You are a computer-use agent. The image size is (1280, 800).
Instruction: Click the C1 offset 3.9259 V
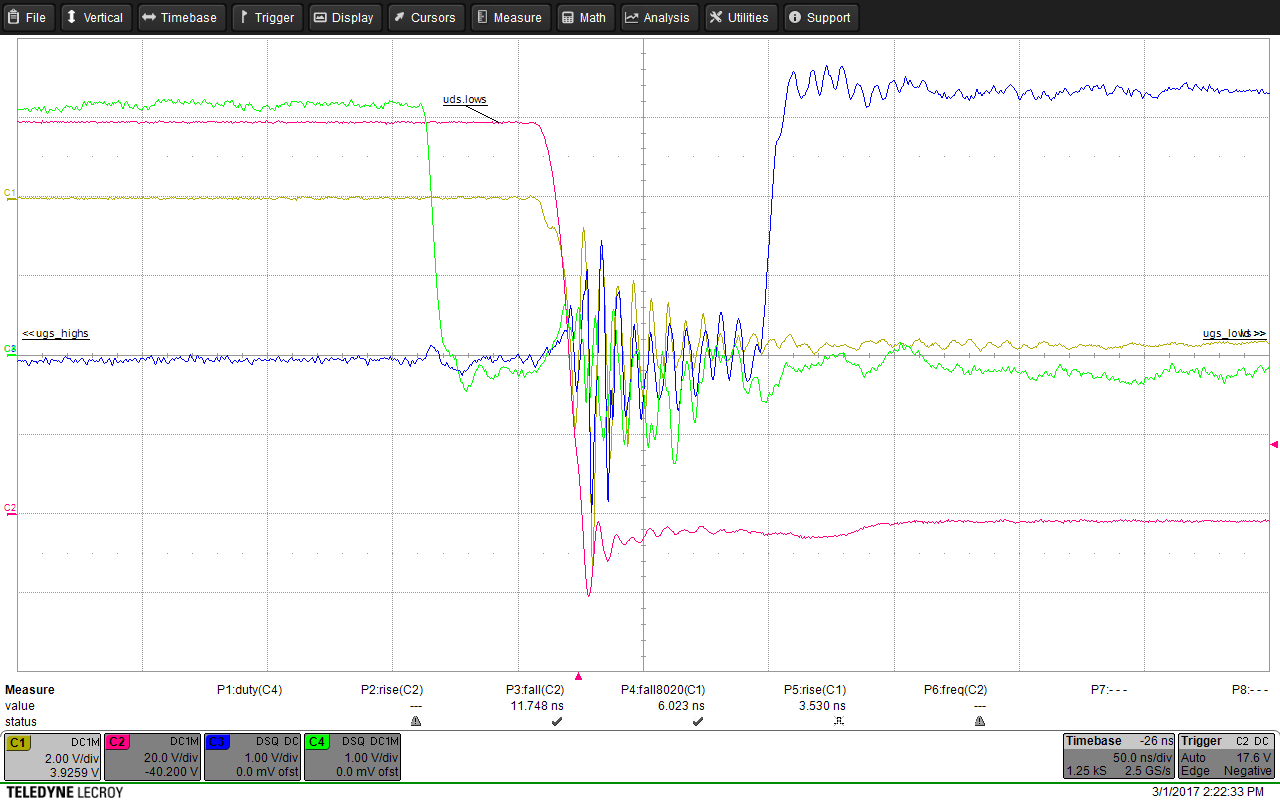pos(76,772)
